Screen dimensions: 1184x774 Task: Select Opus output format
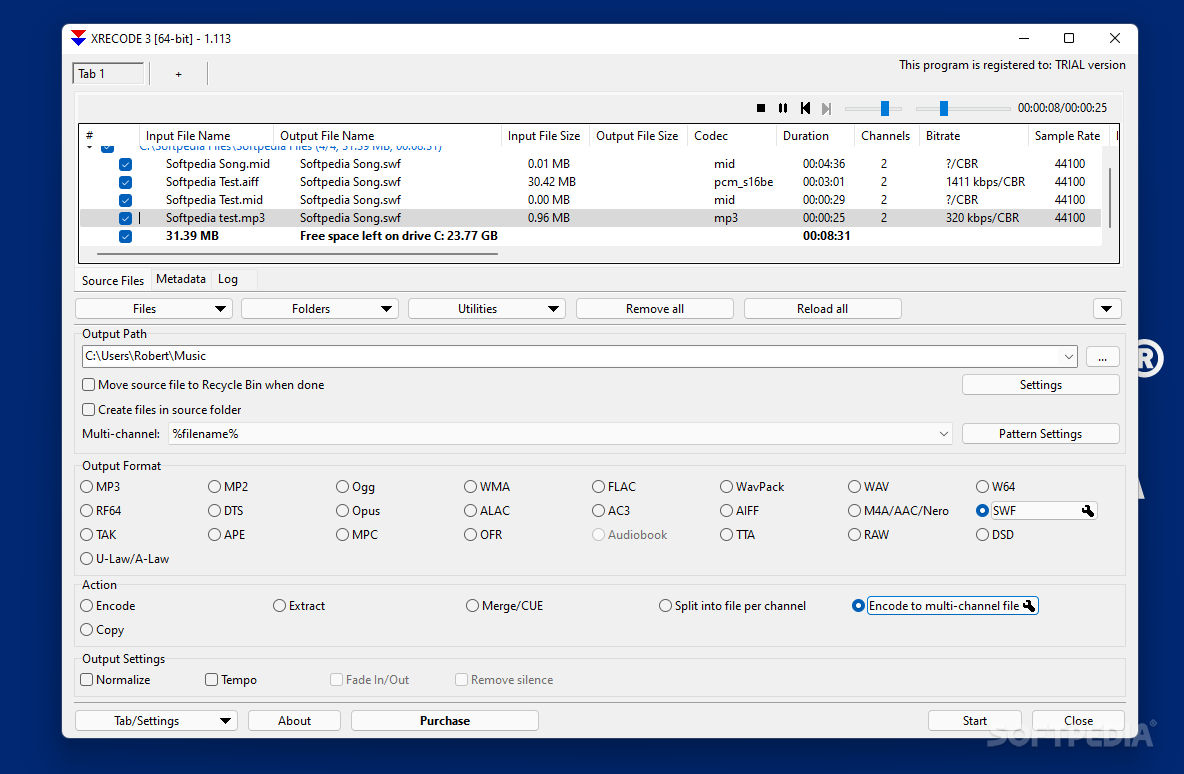[x=343, y=510]
